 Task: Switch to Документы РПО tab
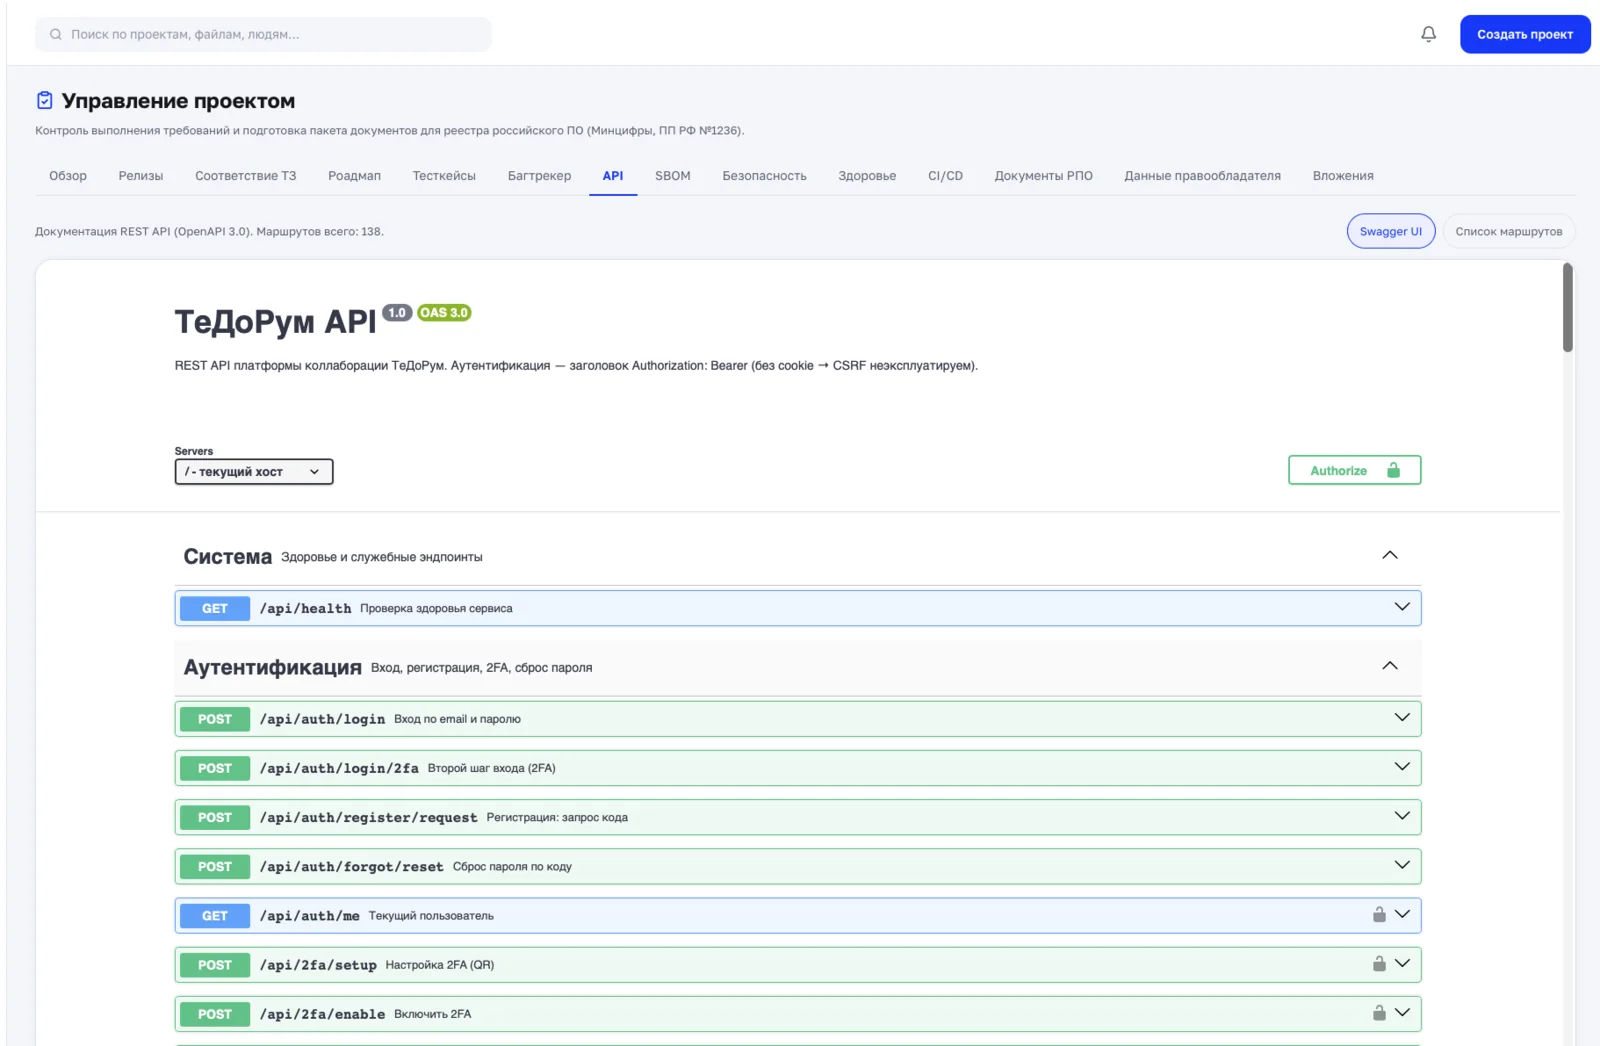[x=1044, y=176]
